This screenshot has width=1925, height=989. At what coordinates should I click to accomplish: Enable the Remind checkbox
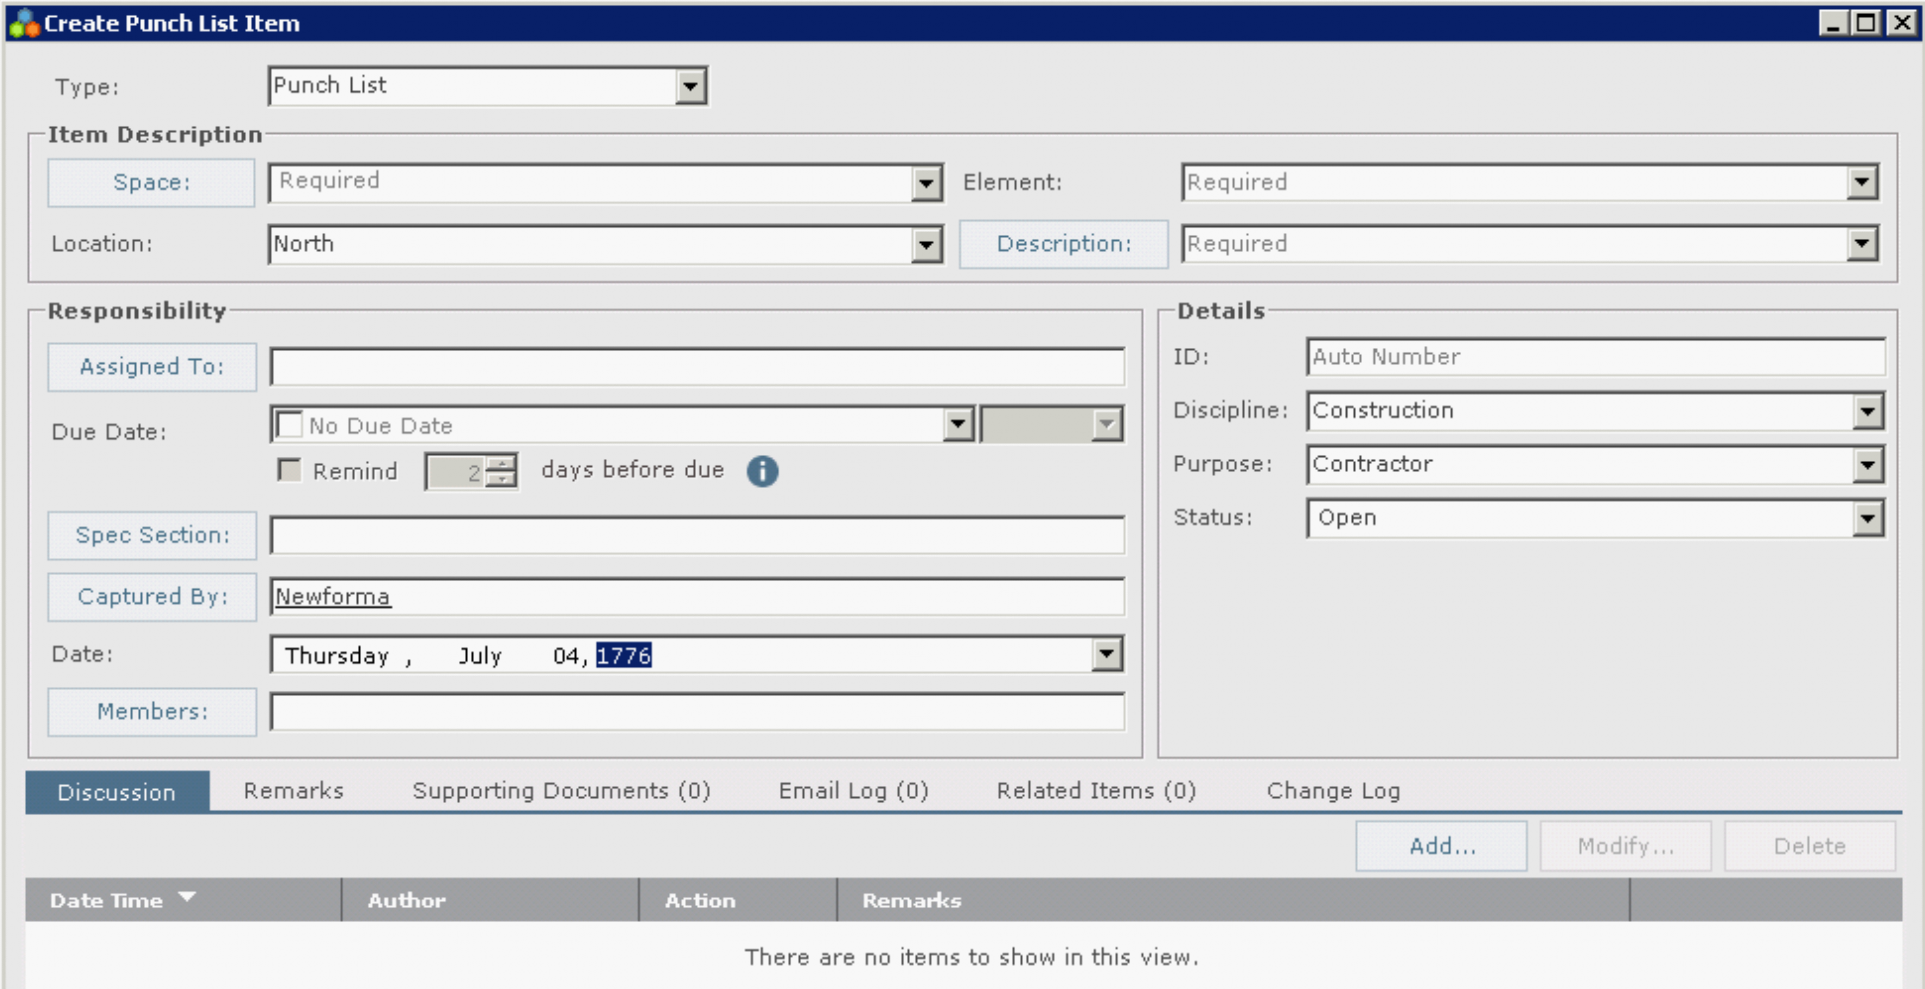[289, 470]
